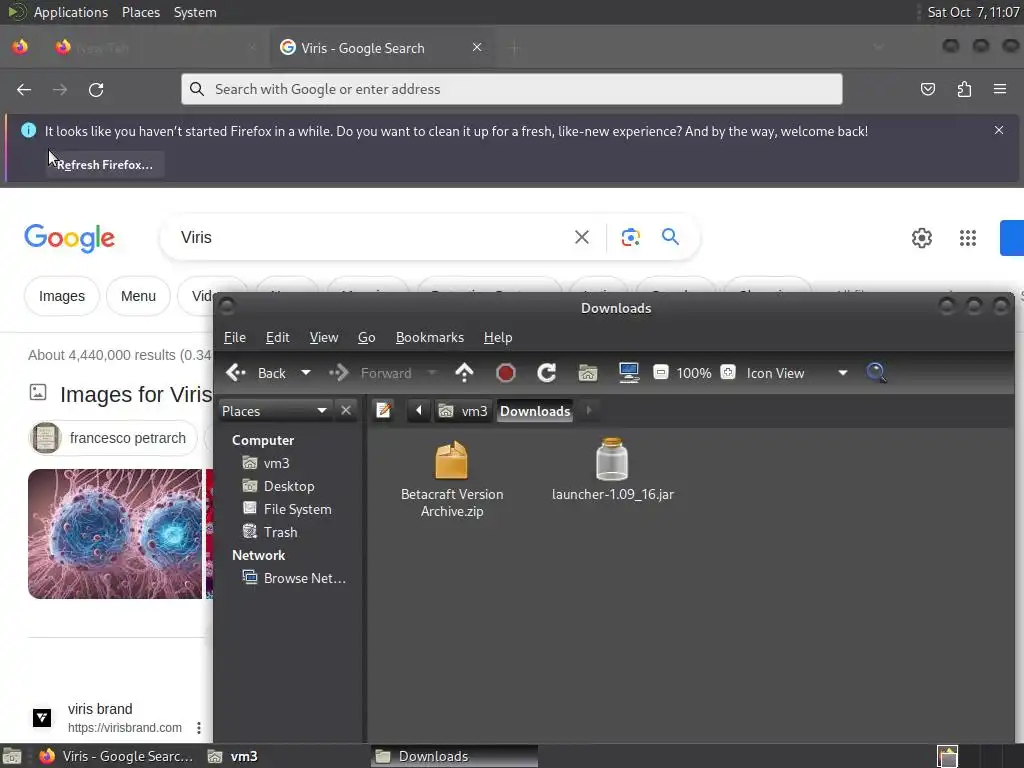This screenshot has height=768, width=1024.
Task: Select the Downloads path bar button
Action: pos(535,411)
